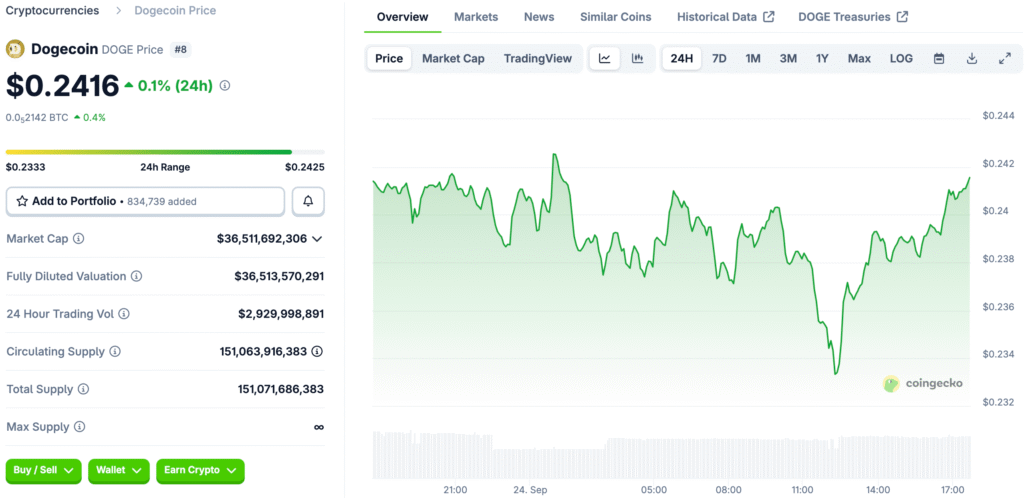Viewport: 1024px width, 498px height.
Task: Select the TradingView chart view
Action: [538, 59]
